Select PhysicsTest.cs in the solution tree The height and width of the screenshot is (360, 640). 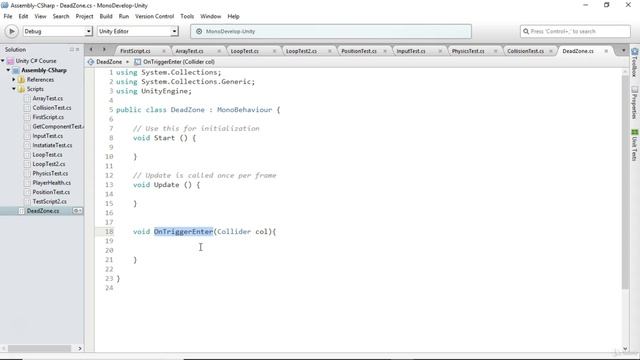point(50,173)
